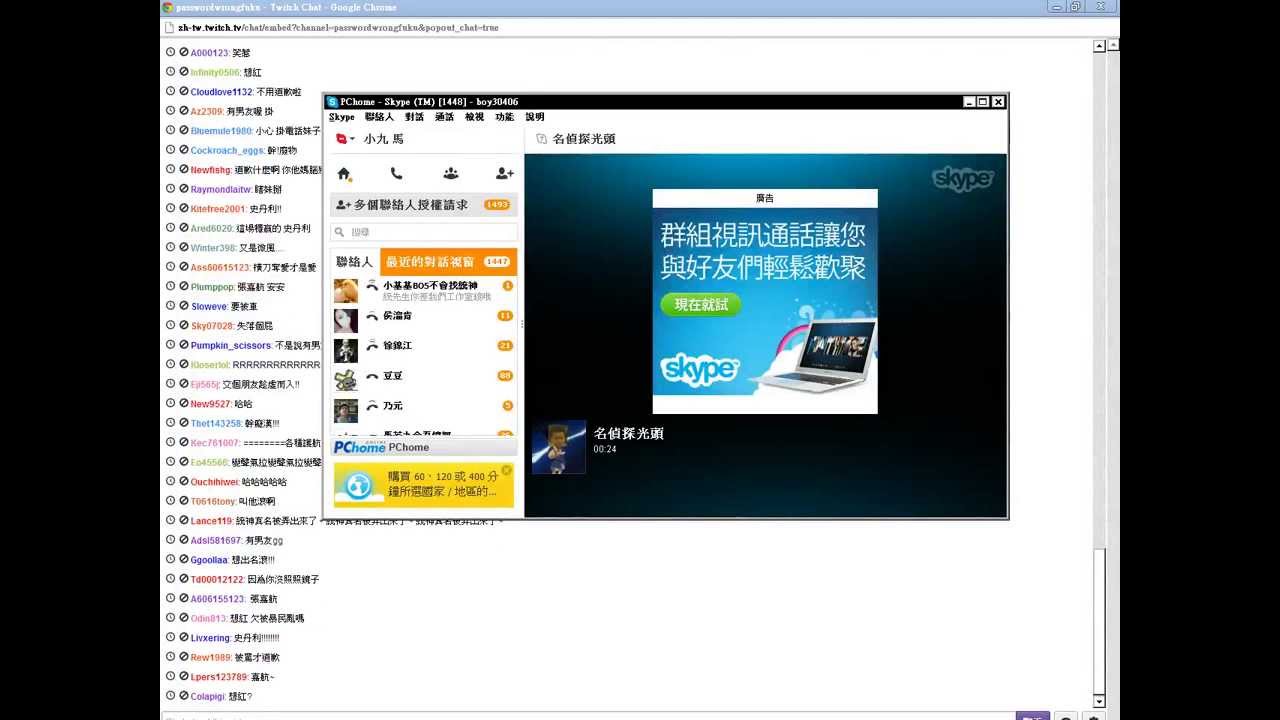Click the conversation icon beside 名偵探光頭 header
Viewport: 1280px width, 720px height.
coord(541,139)
